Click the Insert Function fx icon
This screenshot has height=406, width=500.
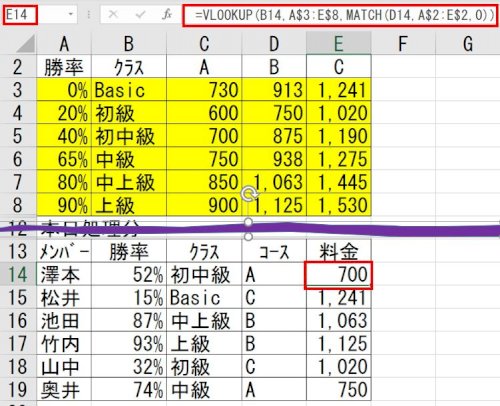(x=166, y=14)
